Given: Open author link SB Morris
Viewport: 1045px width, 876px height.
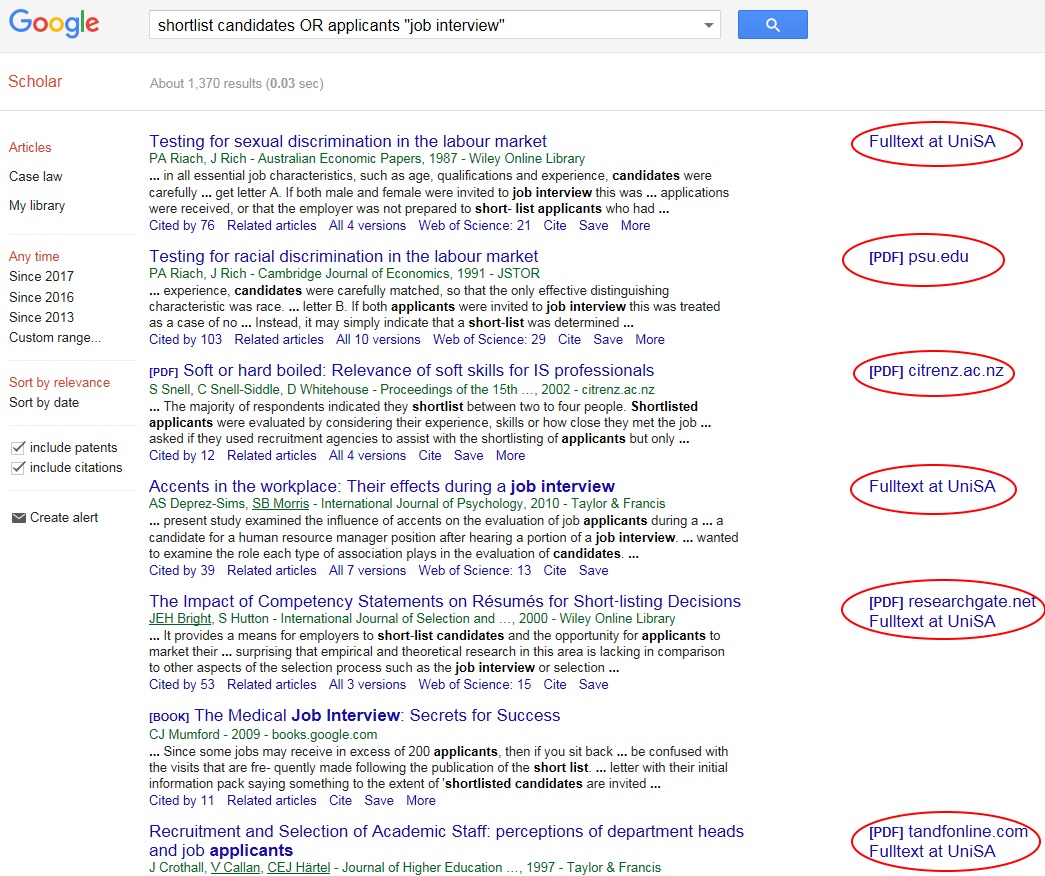Looking at the screenshot, I should [x=281, y=503].
